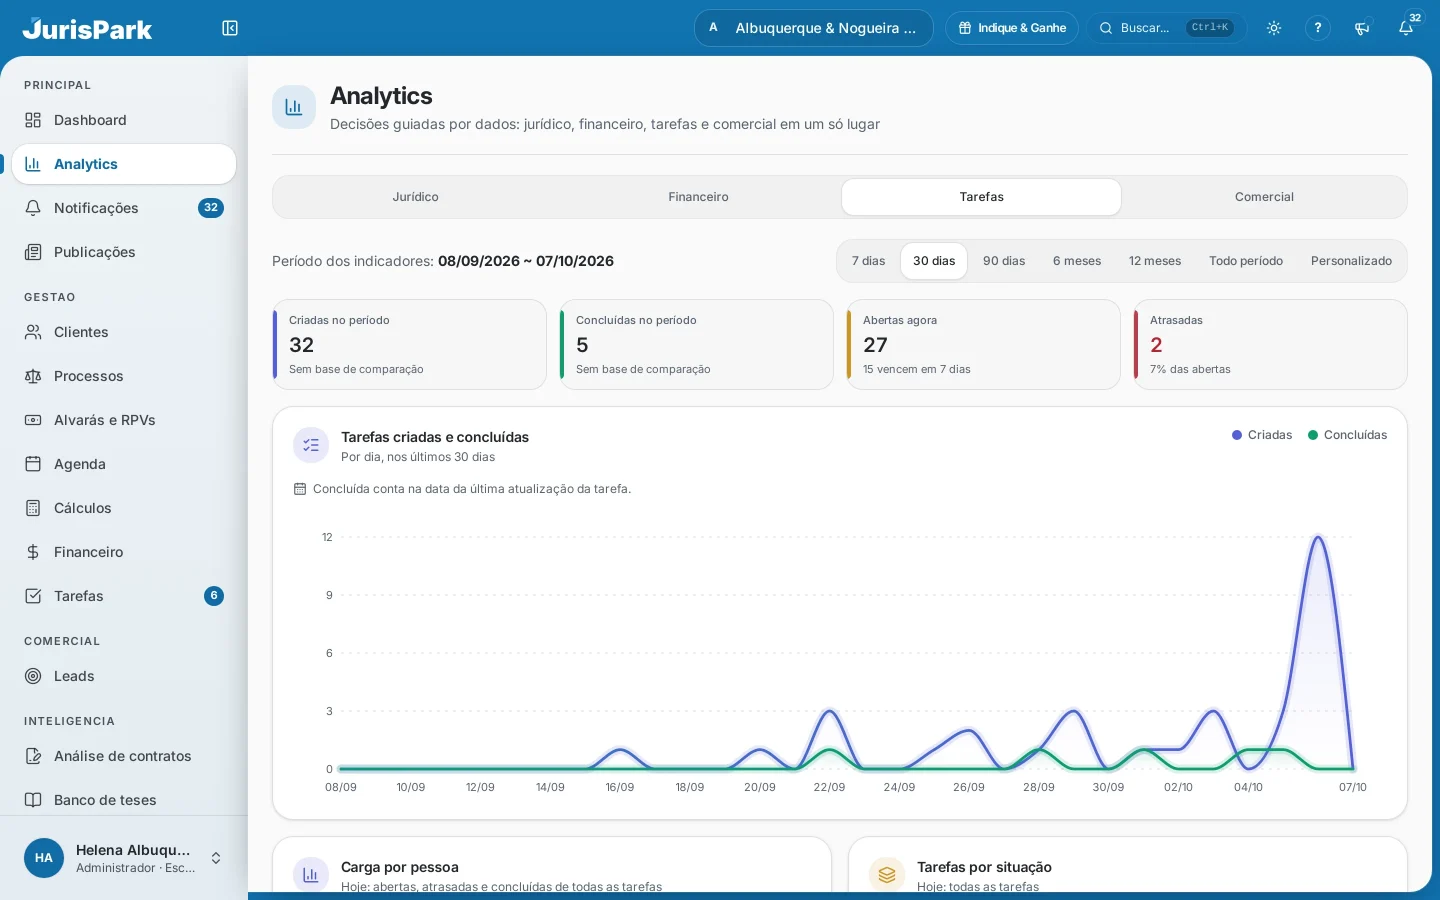The height and width of the screenshot is (900, 1440).
Task: Click JurisPark logo
Action: click(x=87, y=28)
